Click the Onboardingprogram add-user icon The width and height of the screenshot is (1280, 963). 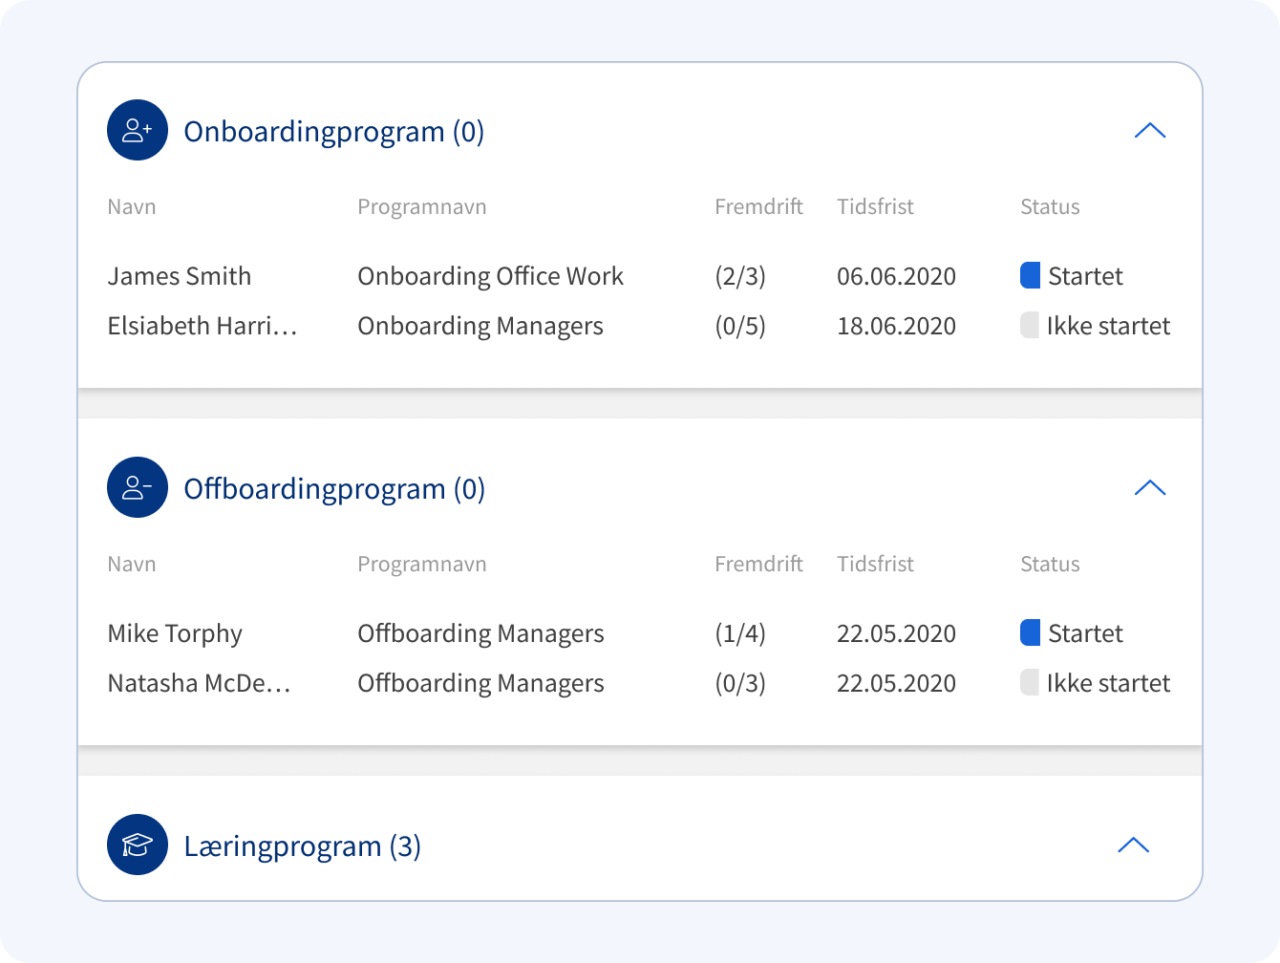click(x=137, y=130)
